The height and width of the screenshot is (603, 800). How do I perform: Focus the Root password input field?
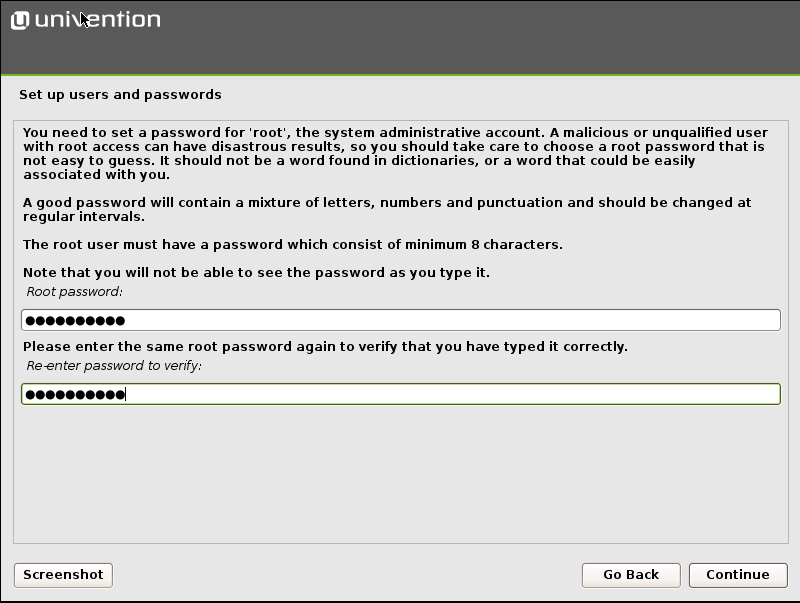tap(401, 320)
